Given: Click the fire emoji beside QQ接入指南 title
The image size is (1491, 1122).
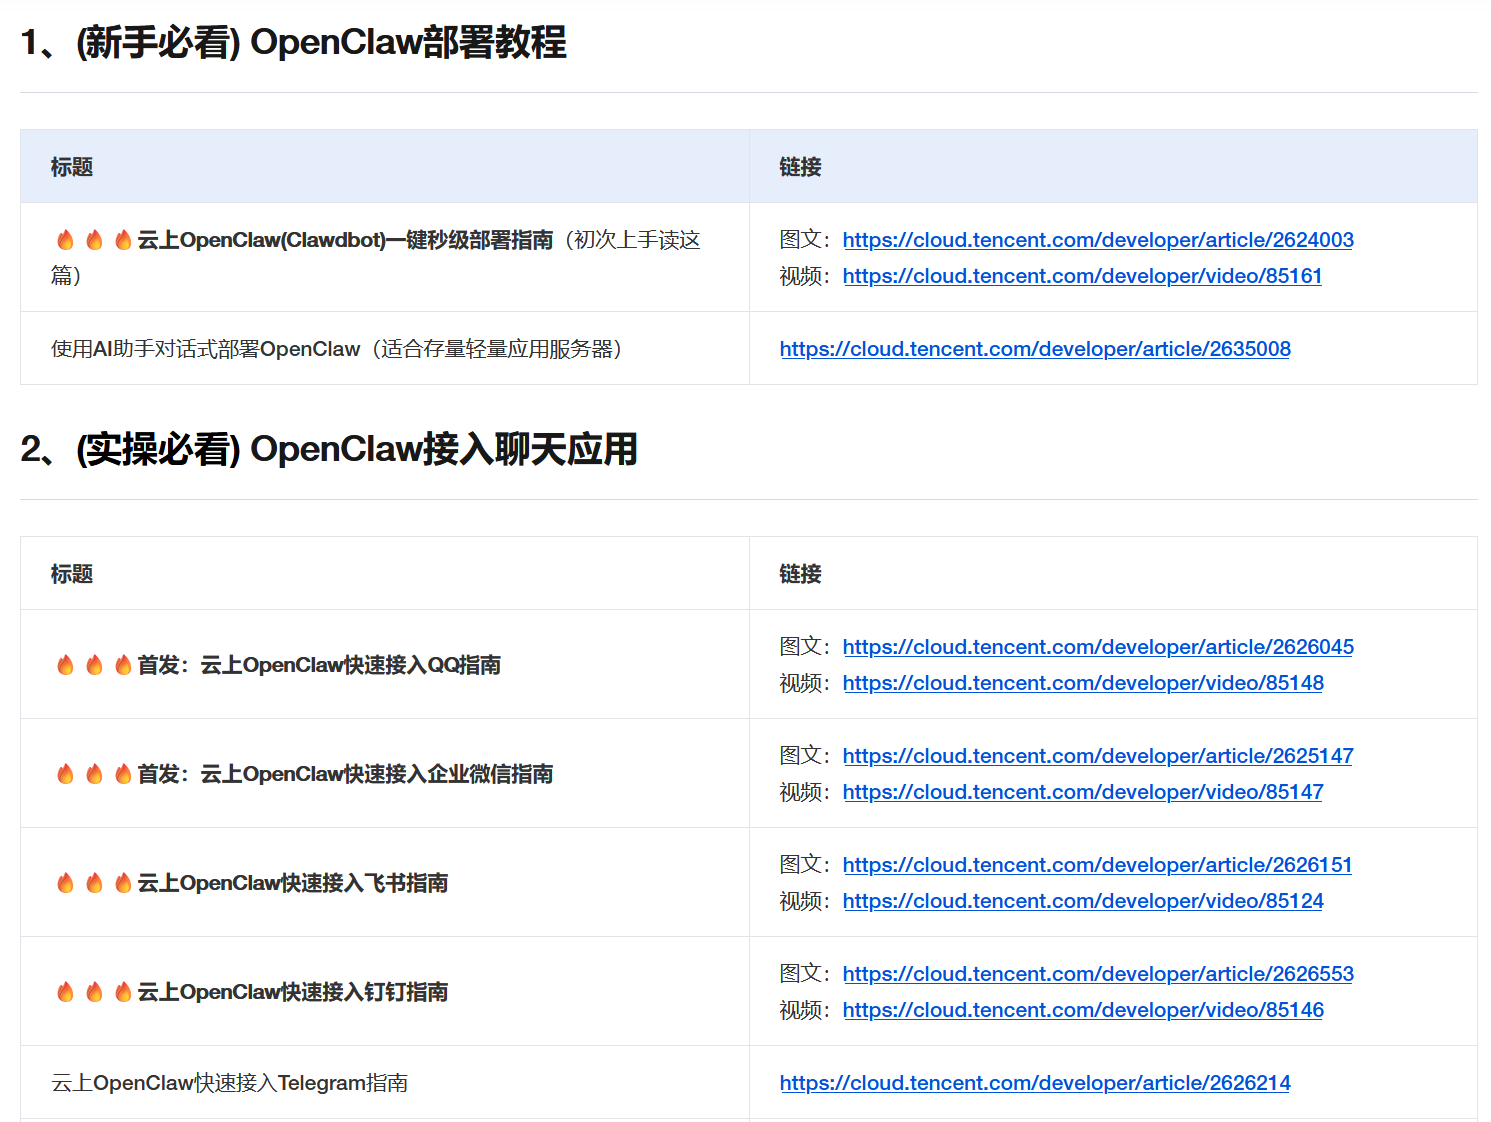Looking at the screenshot, I should click(x=65, y=663).
